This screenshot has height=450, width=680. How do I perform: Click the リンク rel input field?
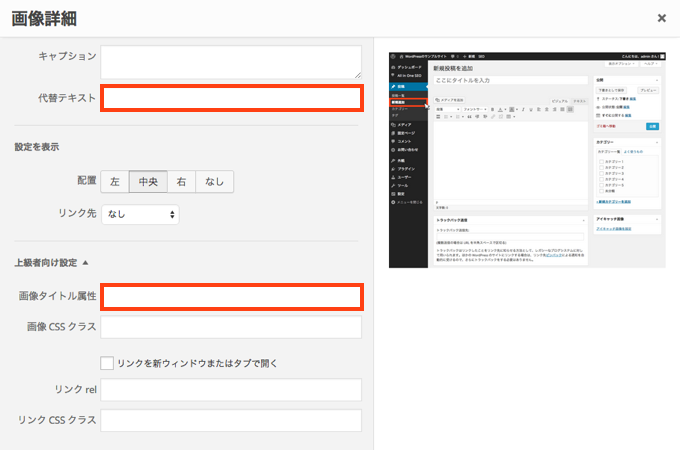(x=231, y=390)
